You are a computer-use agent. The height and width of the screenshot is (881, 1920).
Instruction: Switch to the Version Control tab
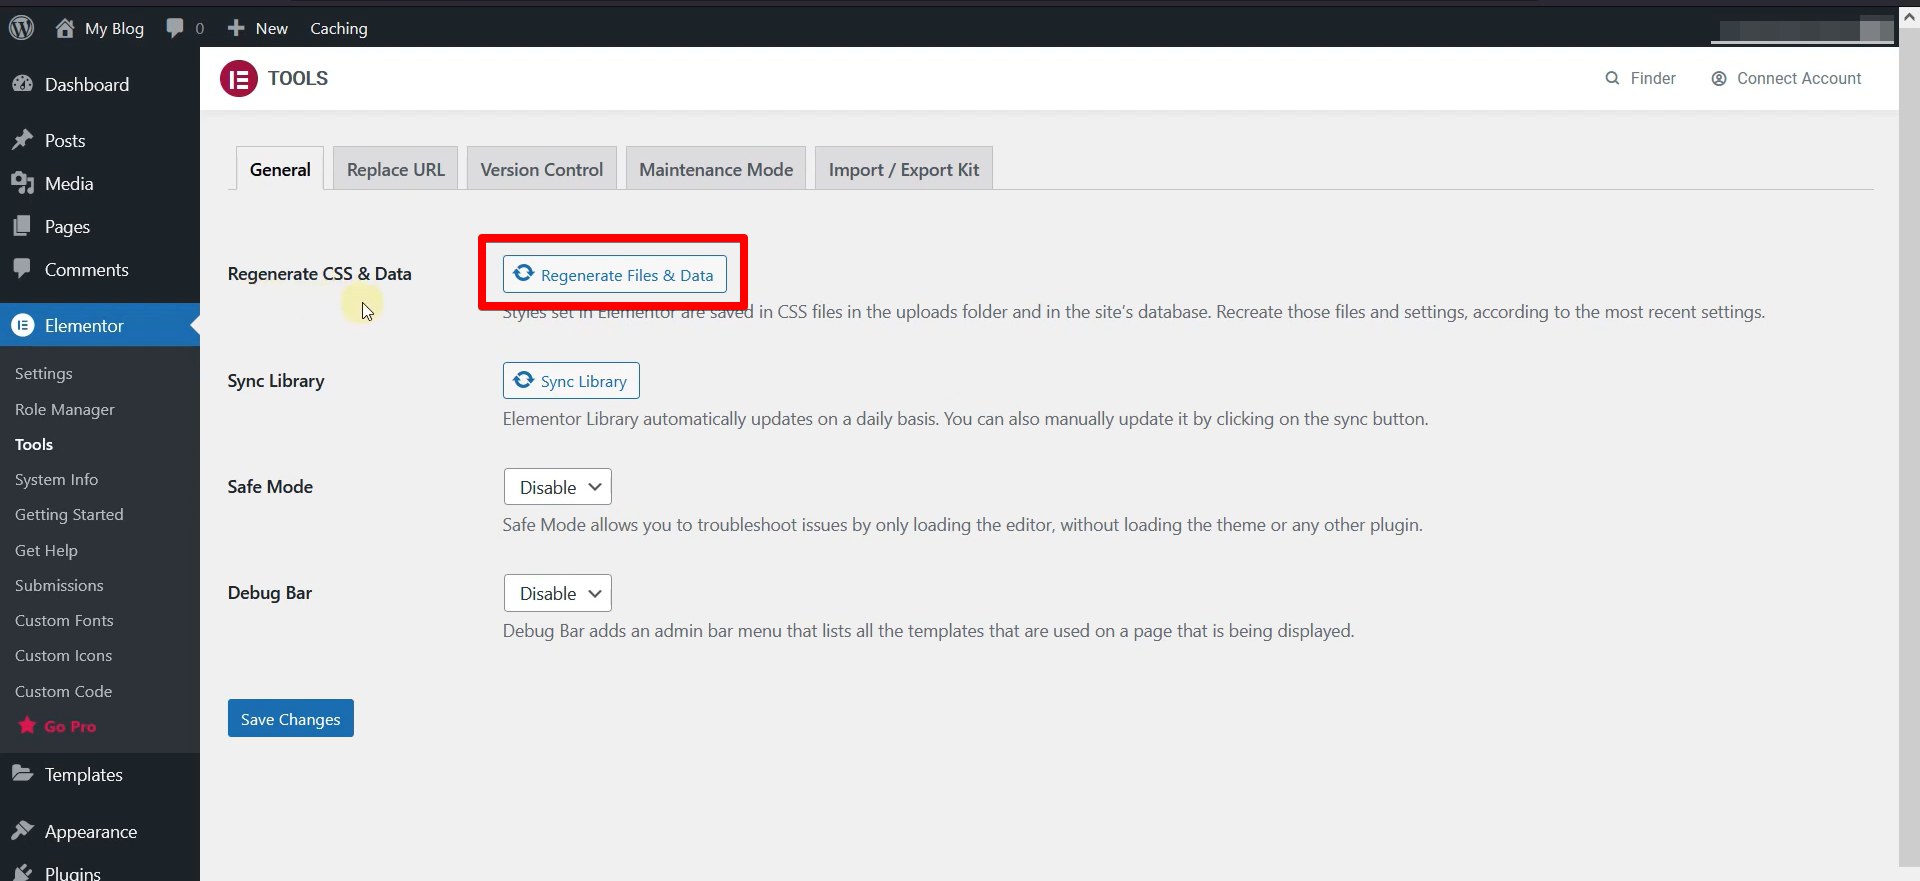click(541, 170)
